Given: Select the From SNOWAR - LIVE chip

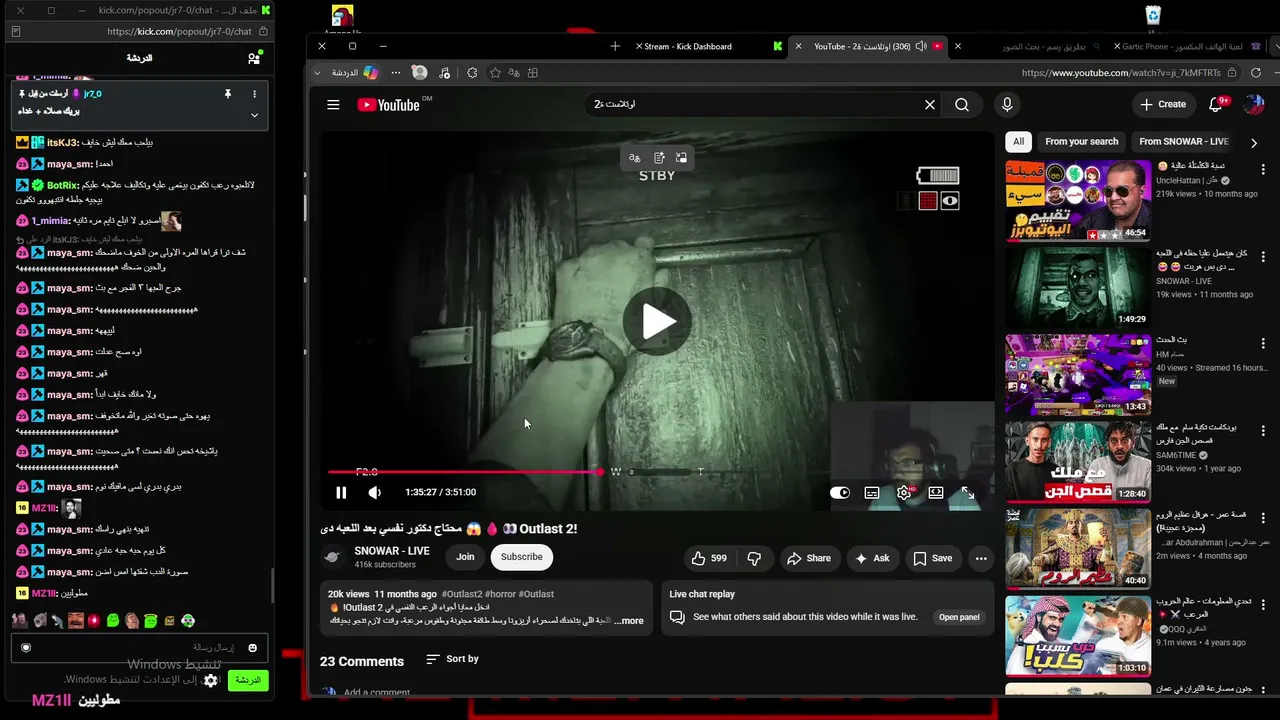Looking at the screenshot, I should click(x=1184, y=142).
